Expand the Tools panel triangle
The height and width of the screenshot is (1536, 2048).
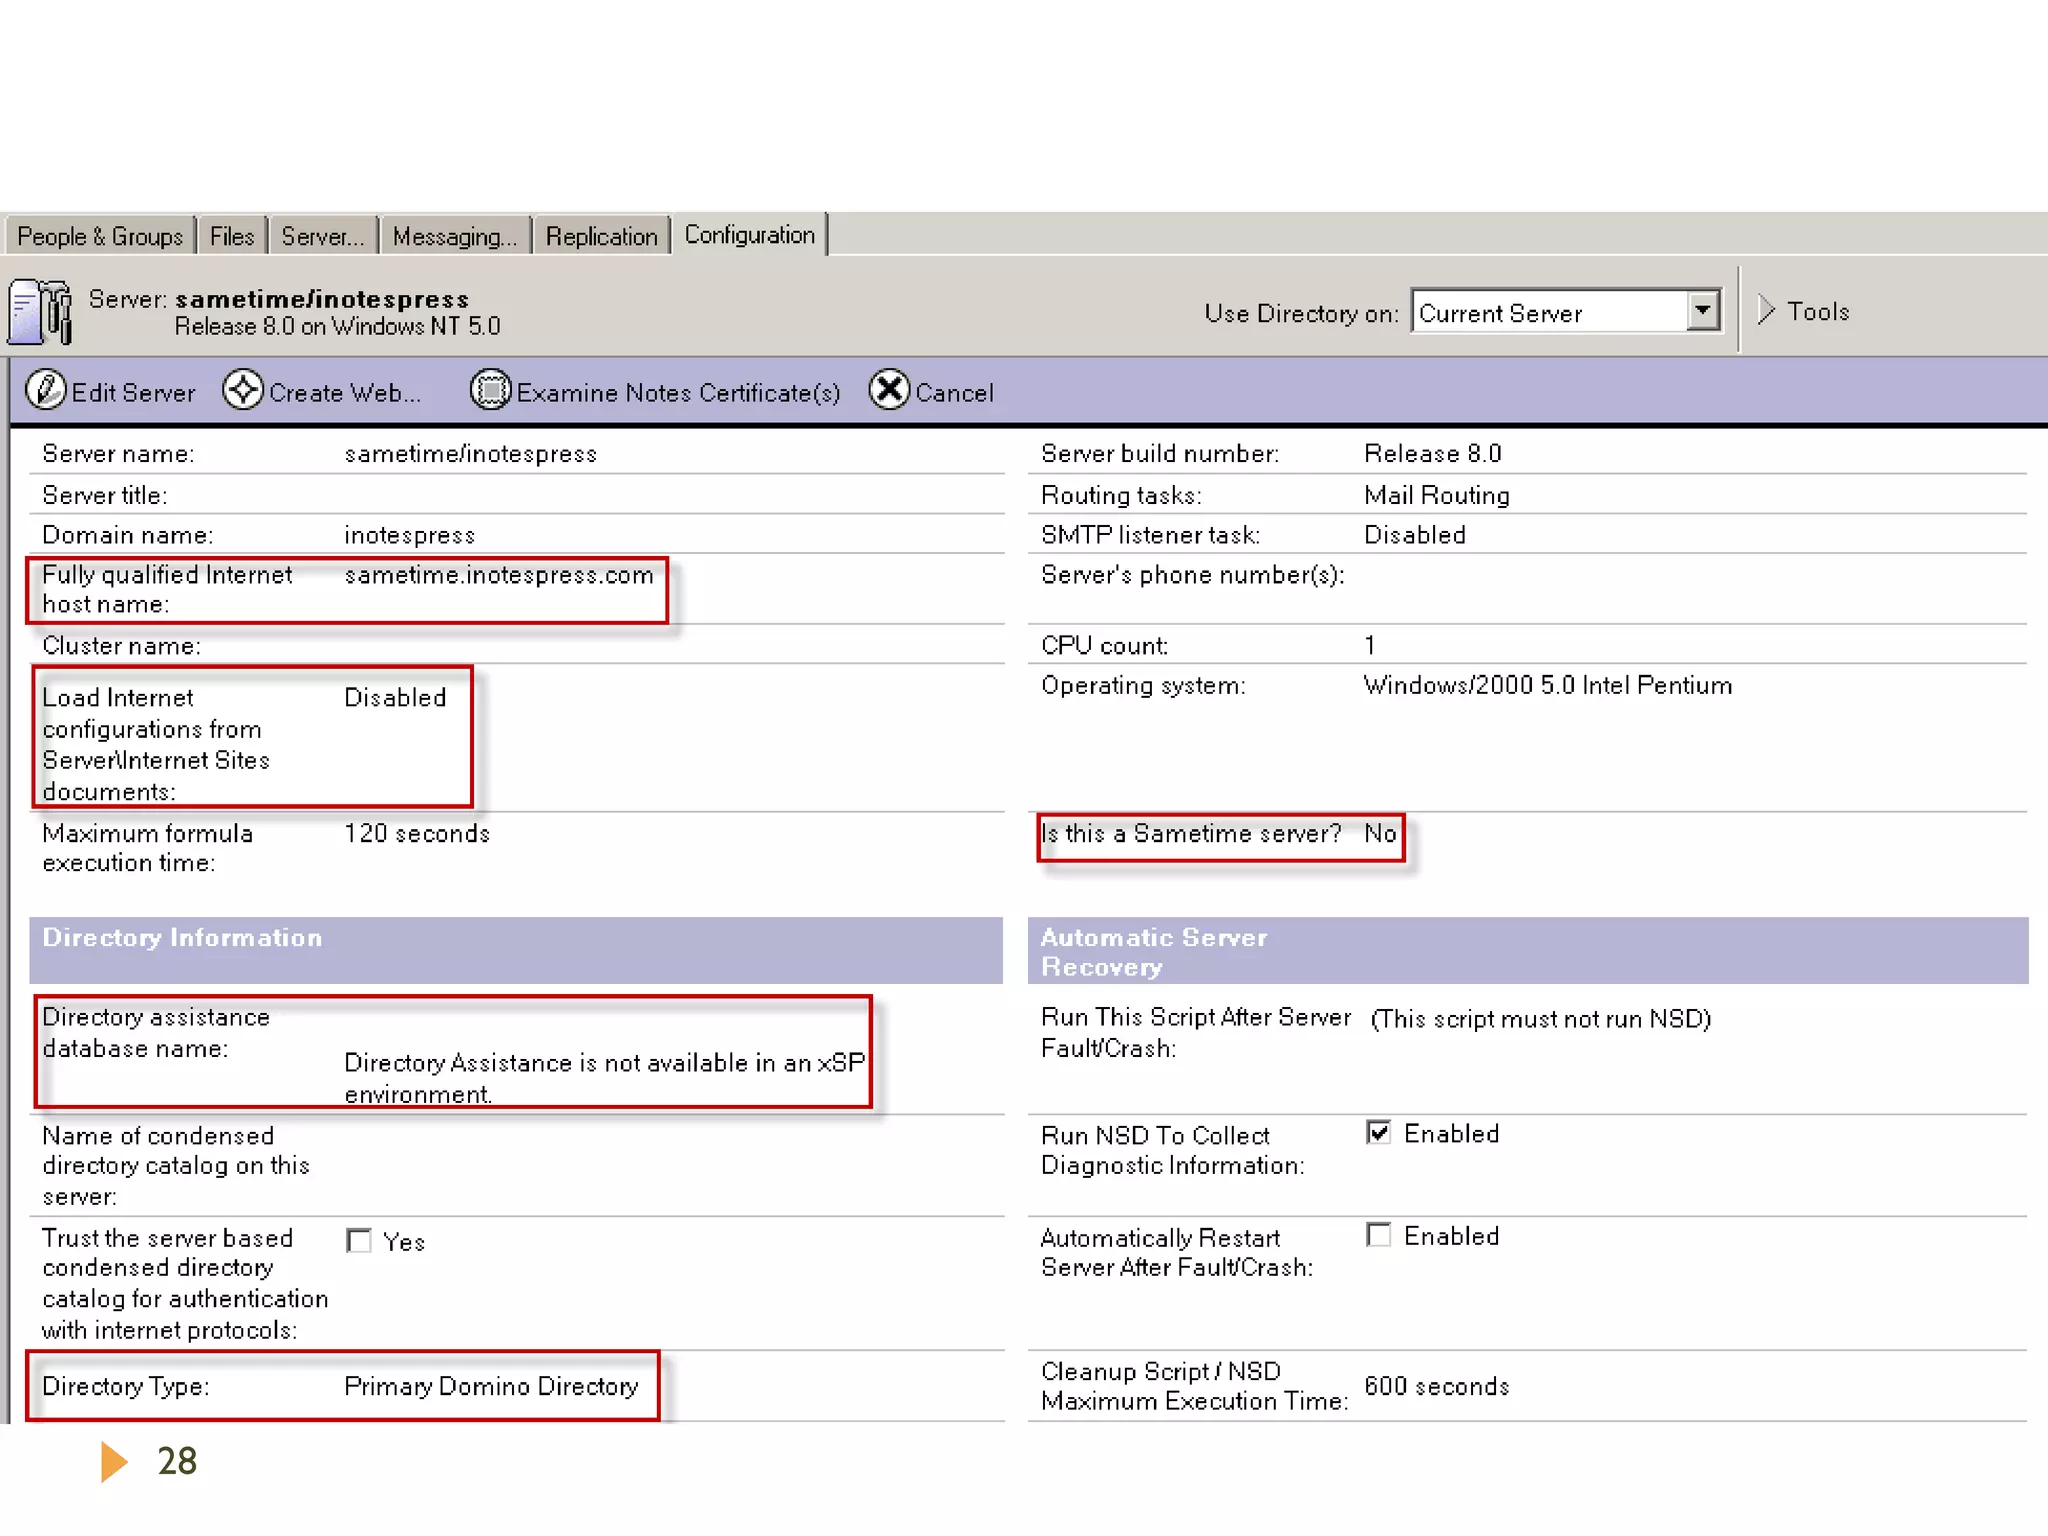[1766, 310]
